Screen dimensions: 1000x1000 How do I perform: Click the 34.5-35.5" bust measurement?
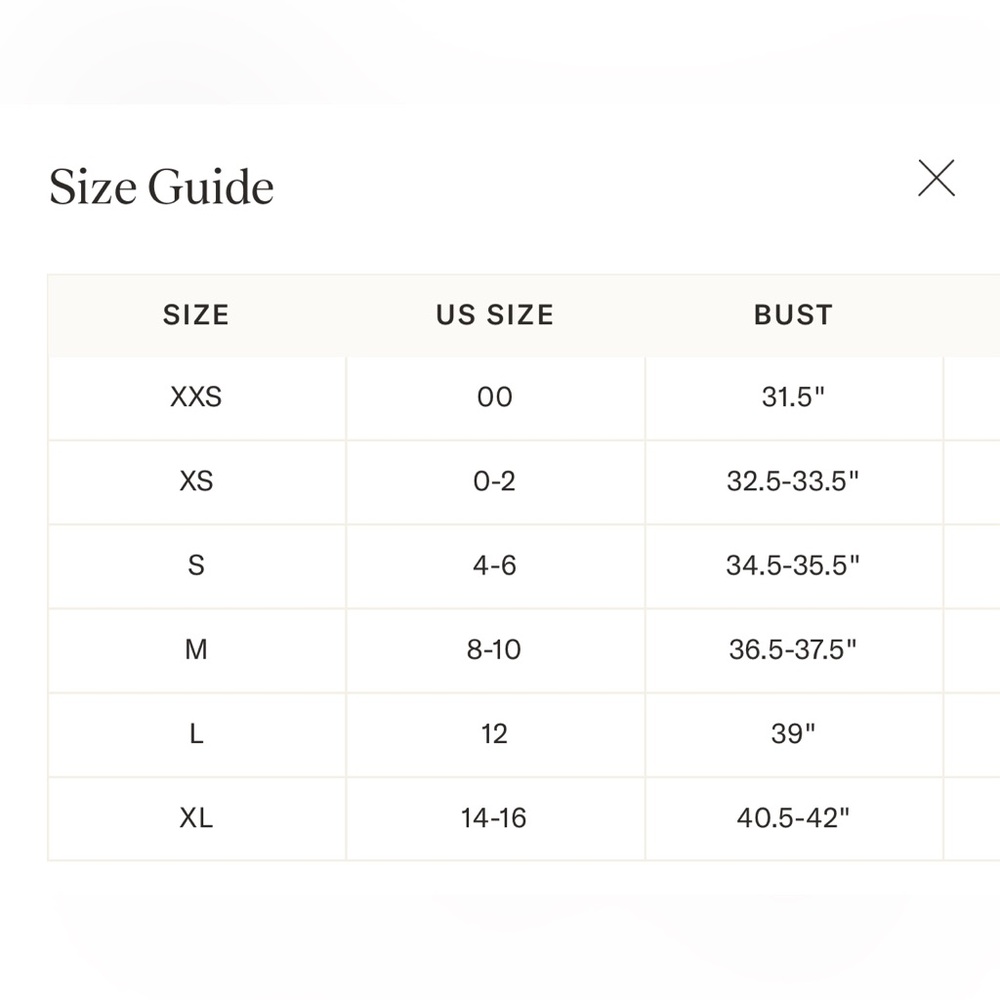(x=793, y=565)
